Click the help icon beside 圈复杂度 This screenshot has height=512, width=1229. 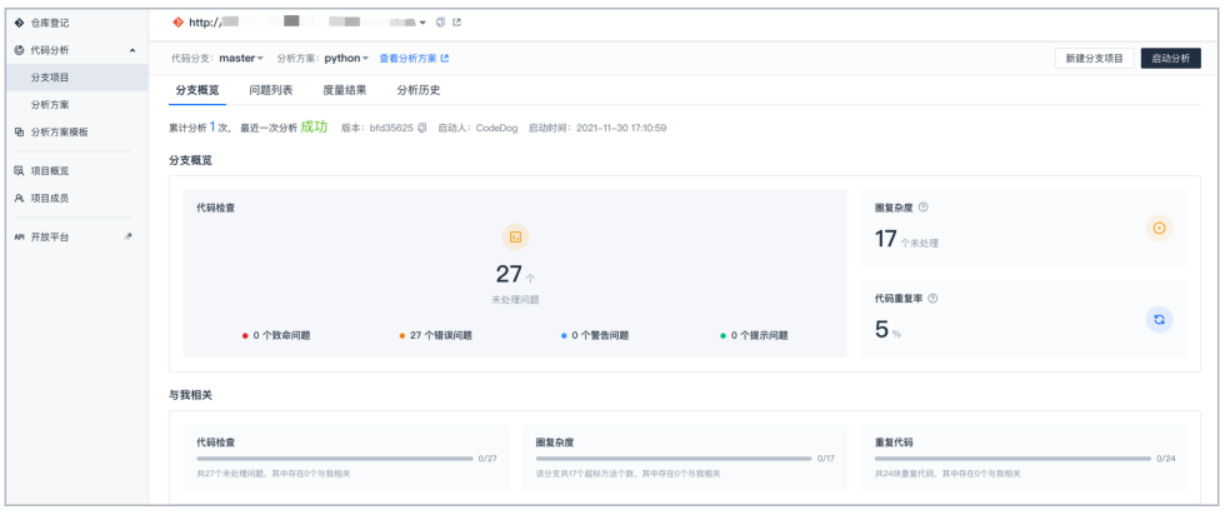point(923,207)
